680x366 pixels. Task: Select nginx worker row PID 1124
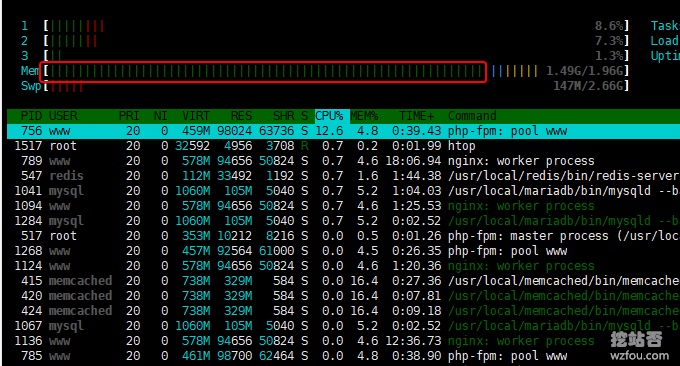click(x=343, y=266)
